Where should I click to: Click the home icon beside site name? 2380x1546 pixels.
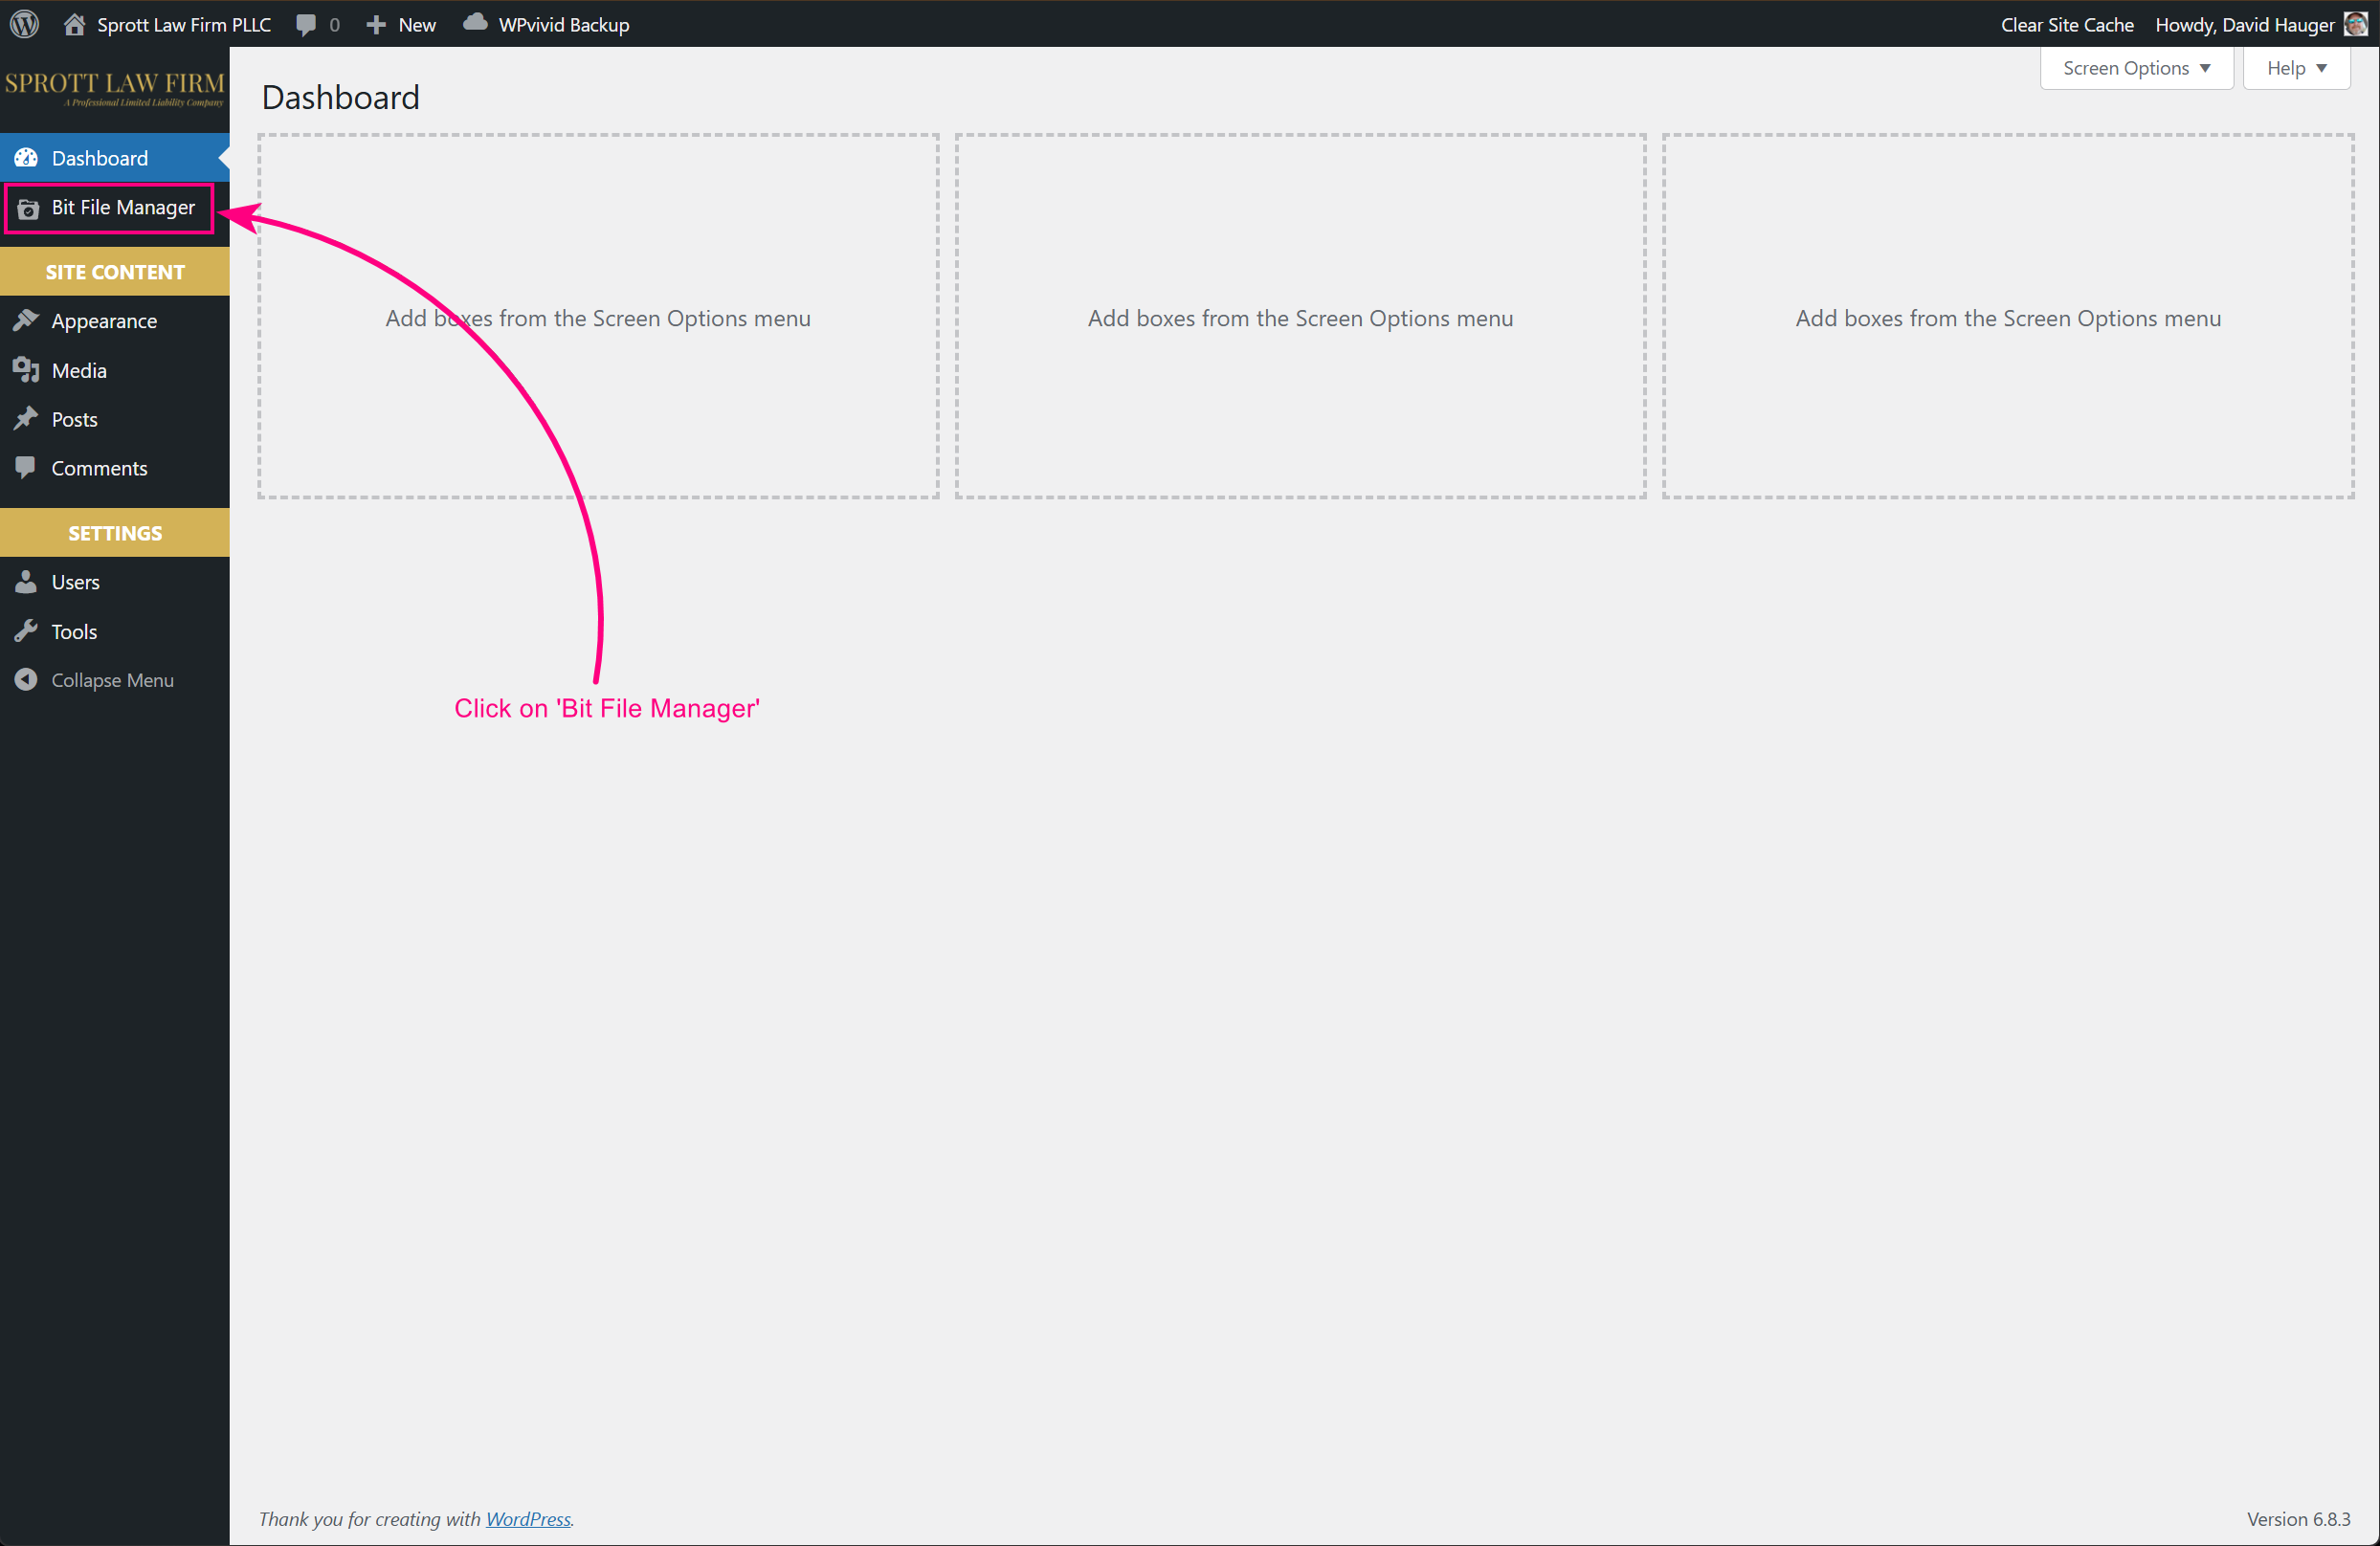coord(74,24)
